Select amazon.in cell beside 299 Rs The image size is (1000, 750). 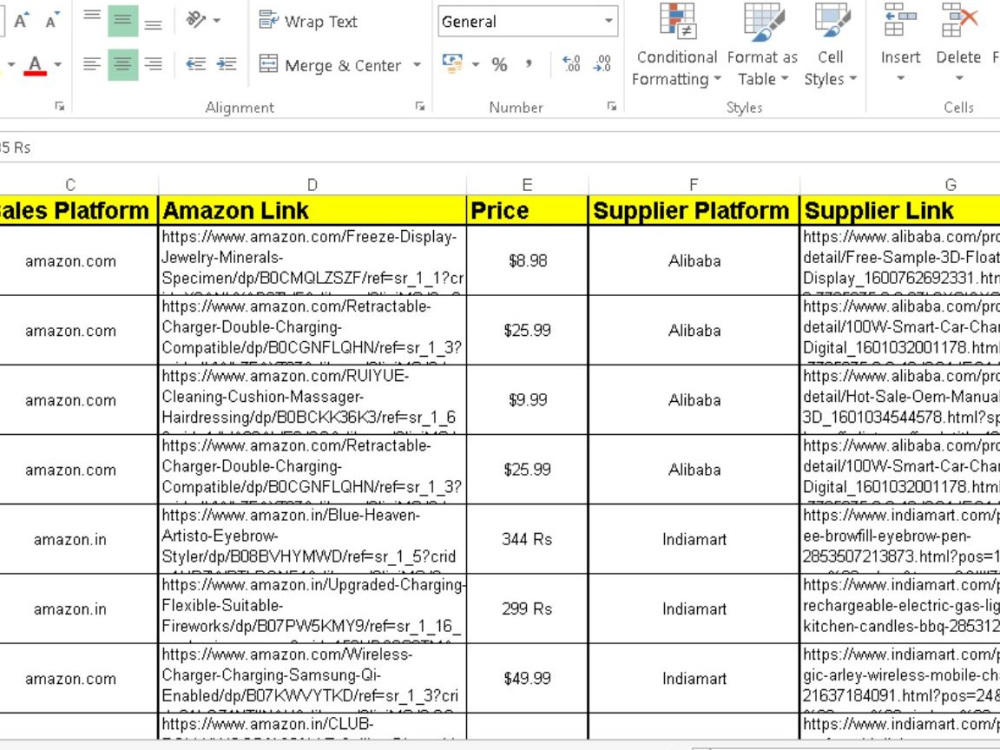pos(78,609)
